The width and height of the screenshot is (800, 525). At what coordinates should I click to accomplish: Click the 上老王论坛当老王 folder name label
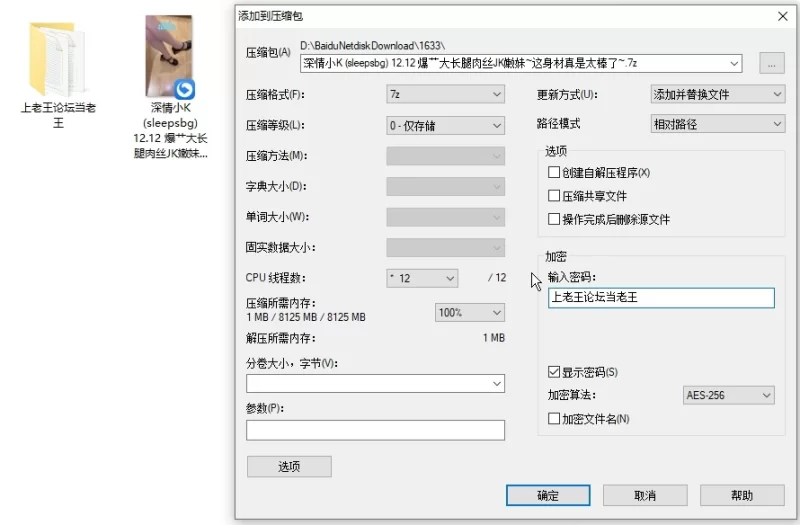[58, 115]
